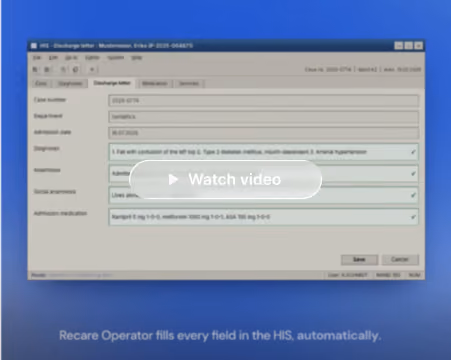Click the caption Recare Operator fills every field
This screenshot has width=451, height=360.
coord(220,336)
